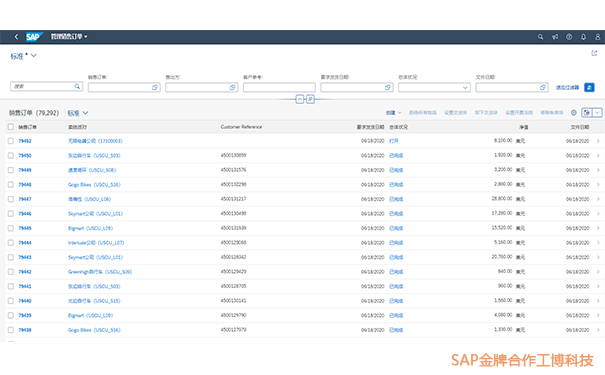Click the share icon below the header
This screenshot has height=375, width=605.
pos(594,53)
